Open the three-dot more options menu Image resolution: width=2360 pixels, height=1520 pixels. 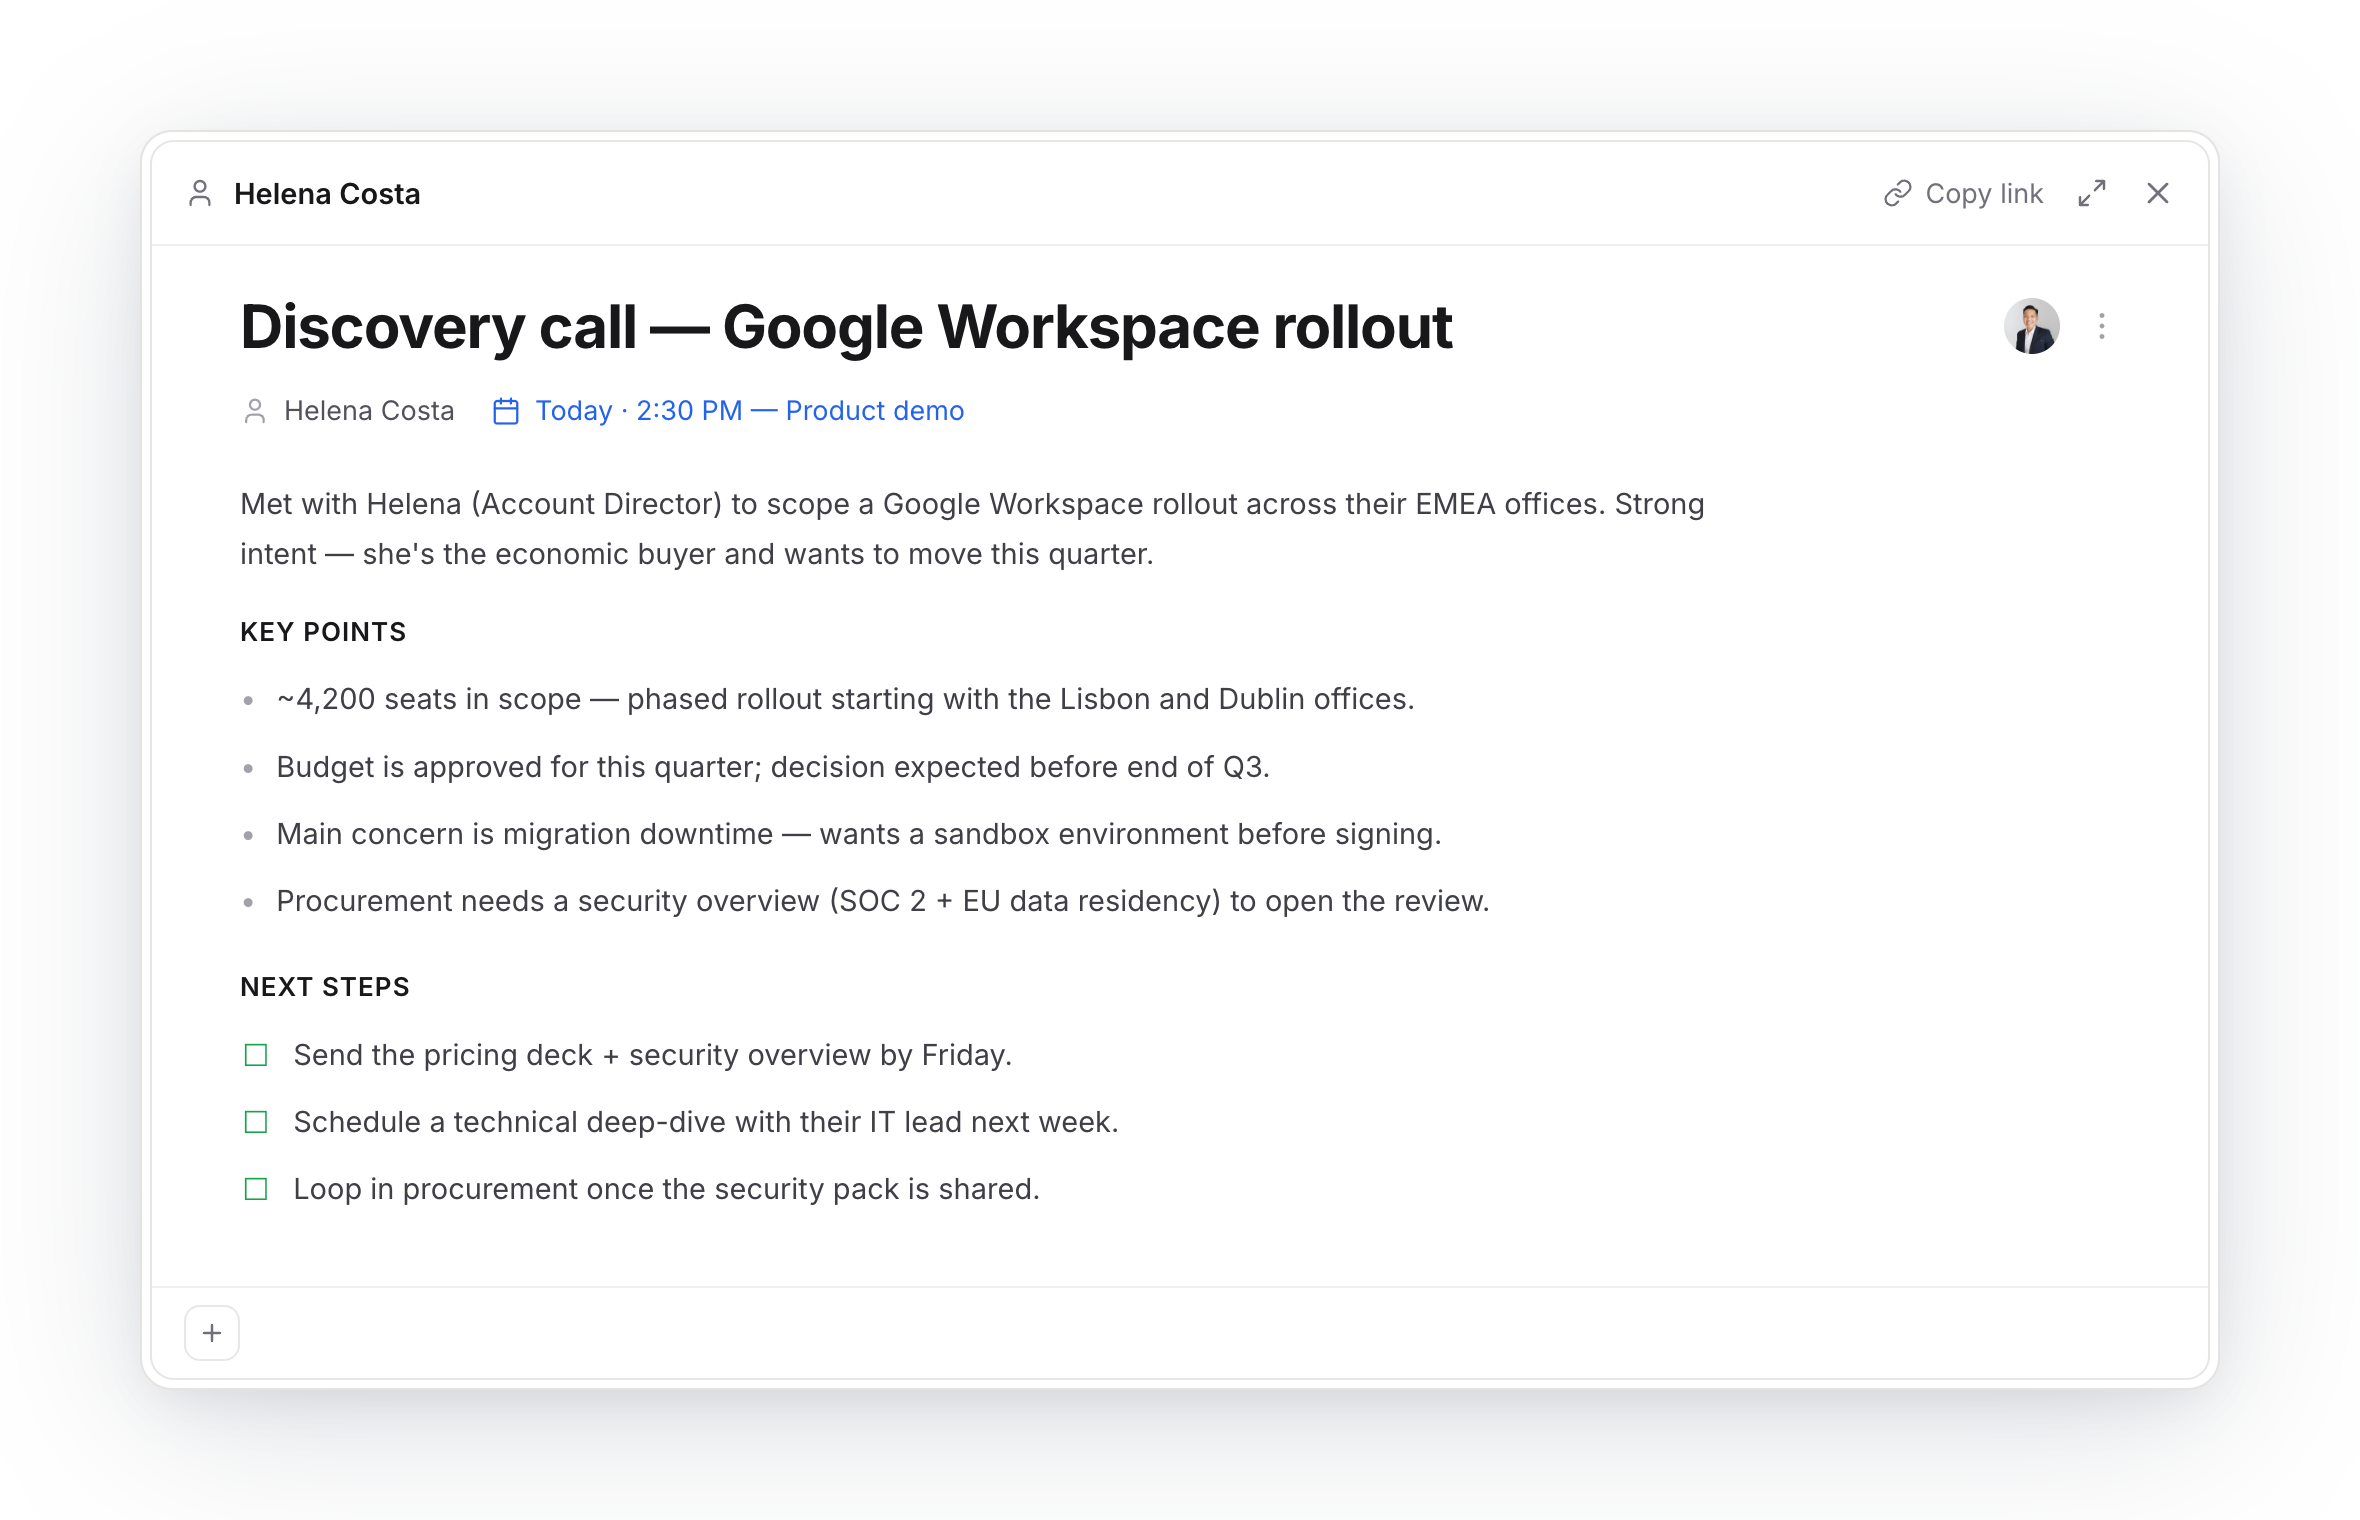coord(2102,326)
